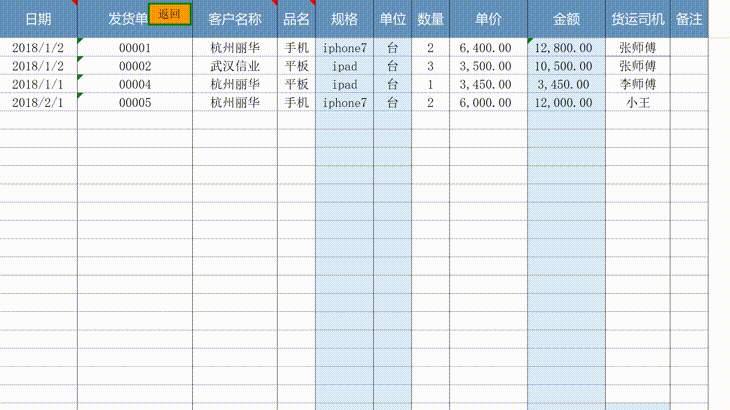Image resolution: width=730 pixels, height=410 pixels.
Task: Click the date cell 2018/1/1
Action: (x=38, y=85)
